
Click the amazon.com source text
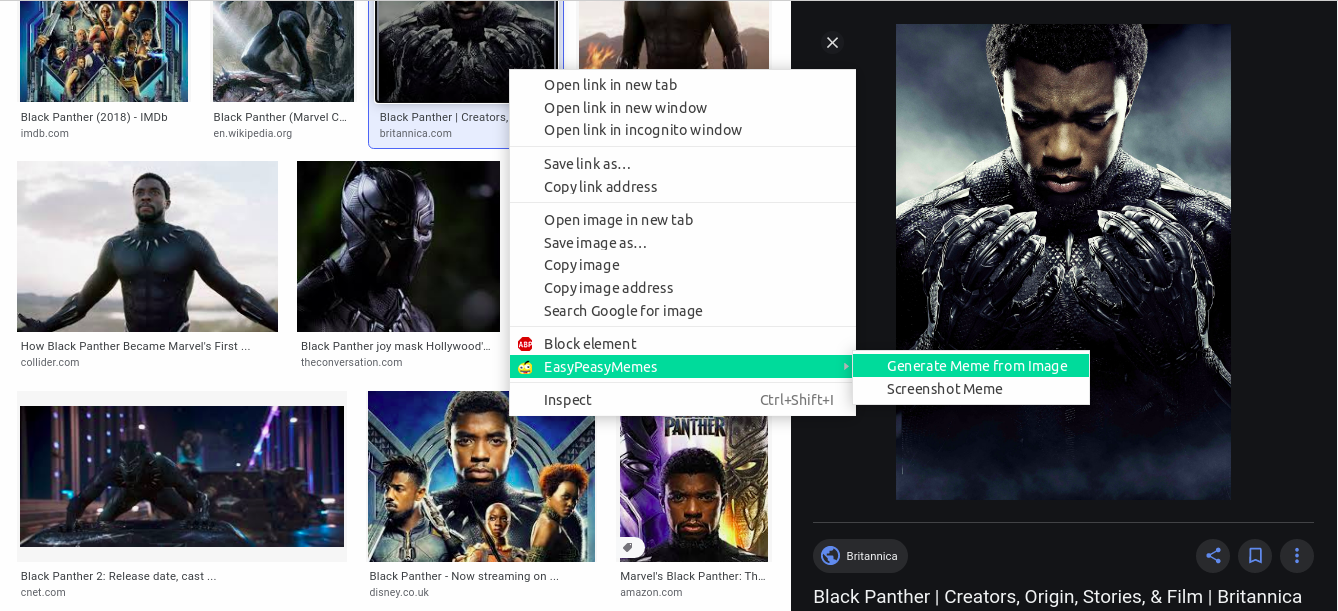(651, 592)
